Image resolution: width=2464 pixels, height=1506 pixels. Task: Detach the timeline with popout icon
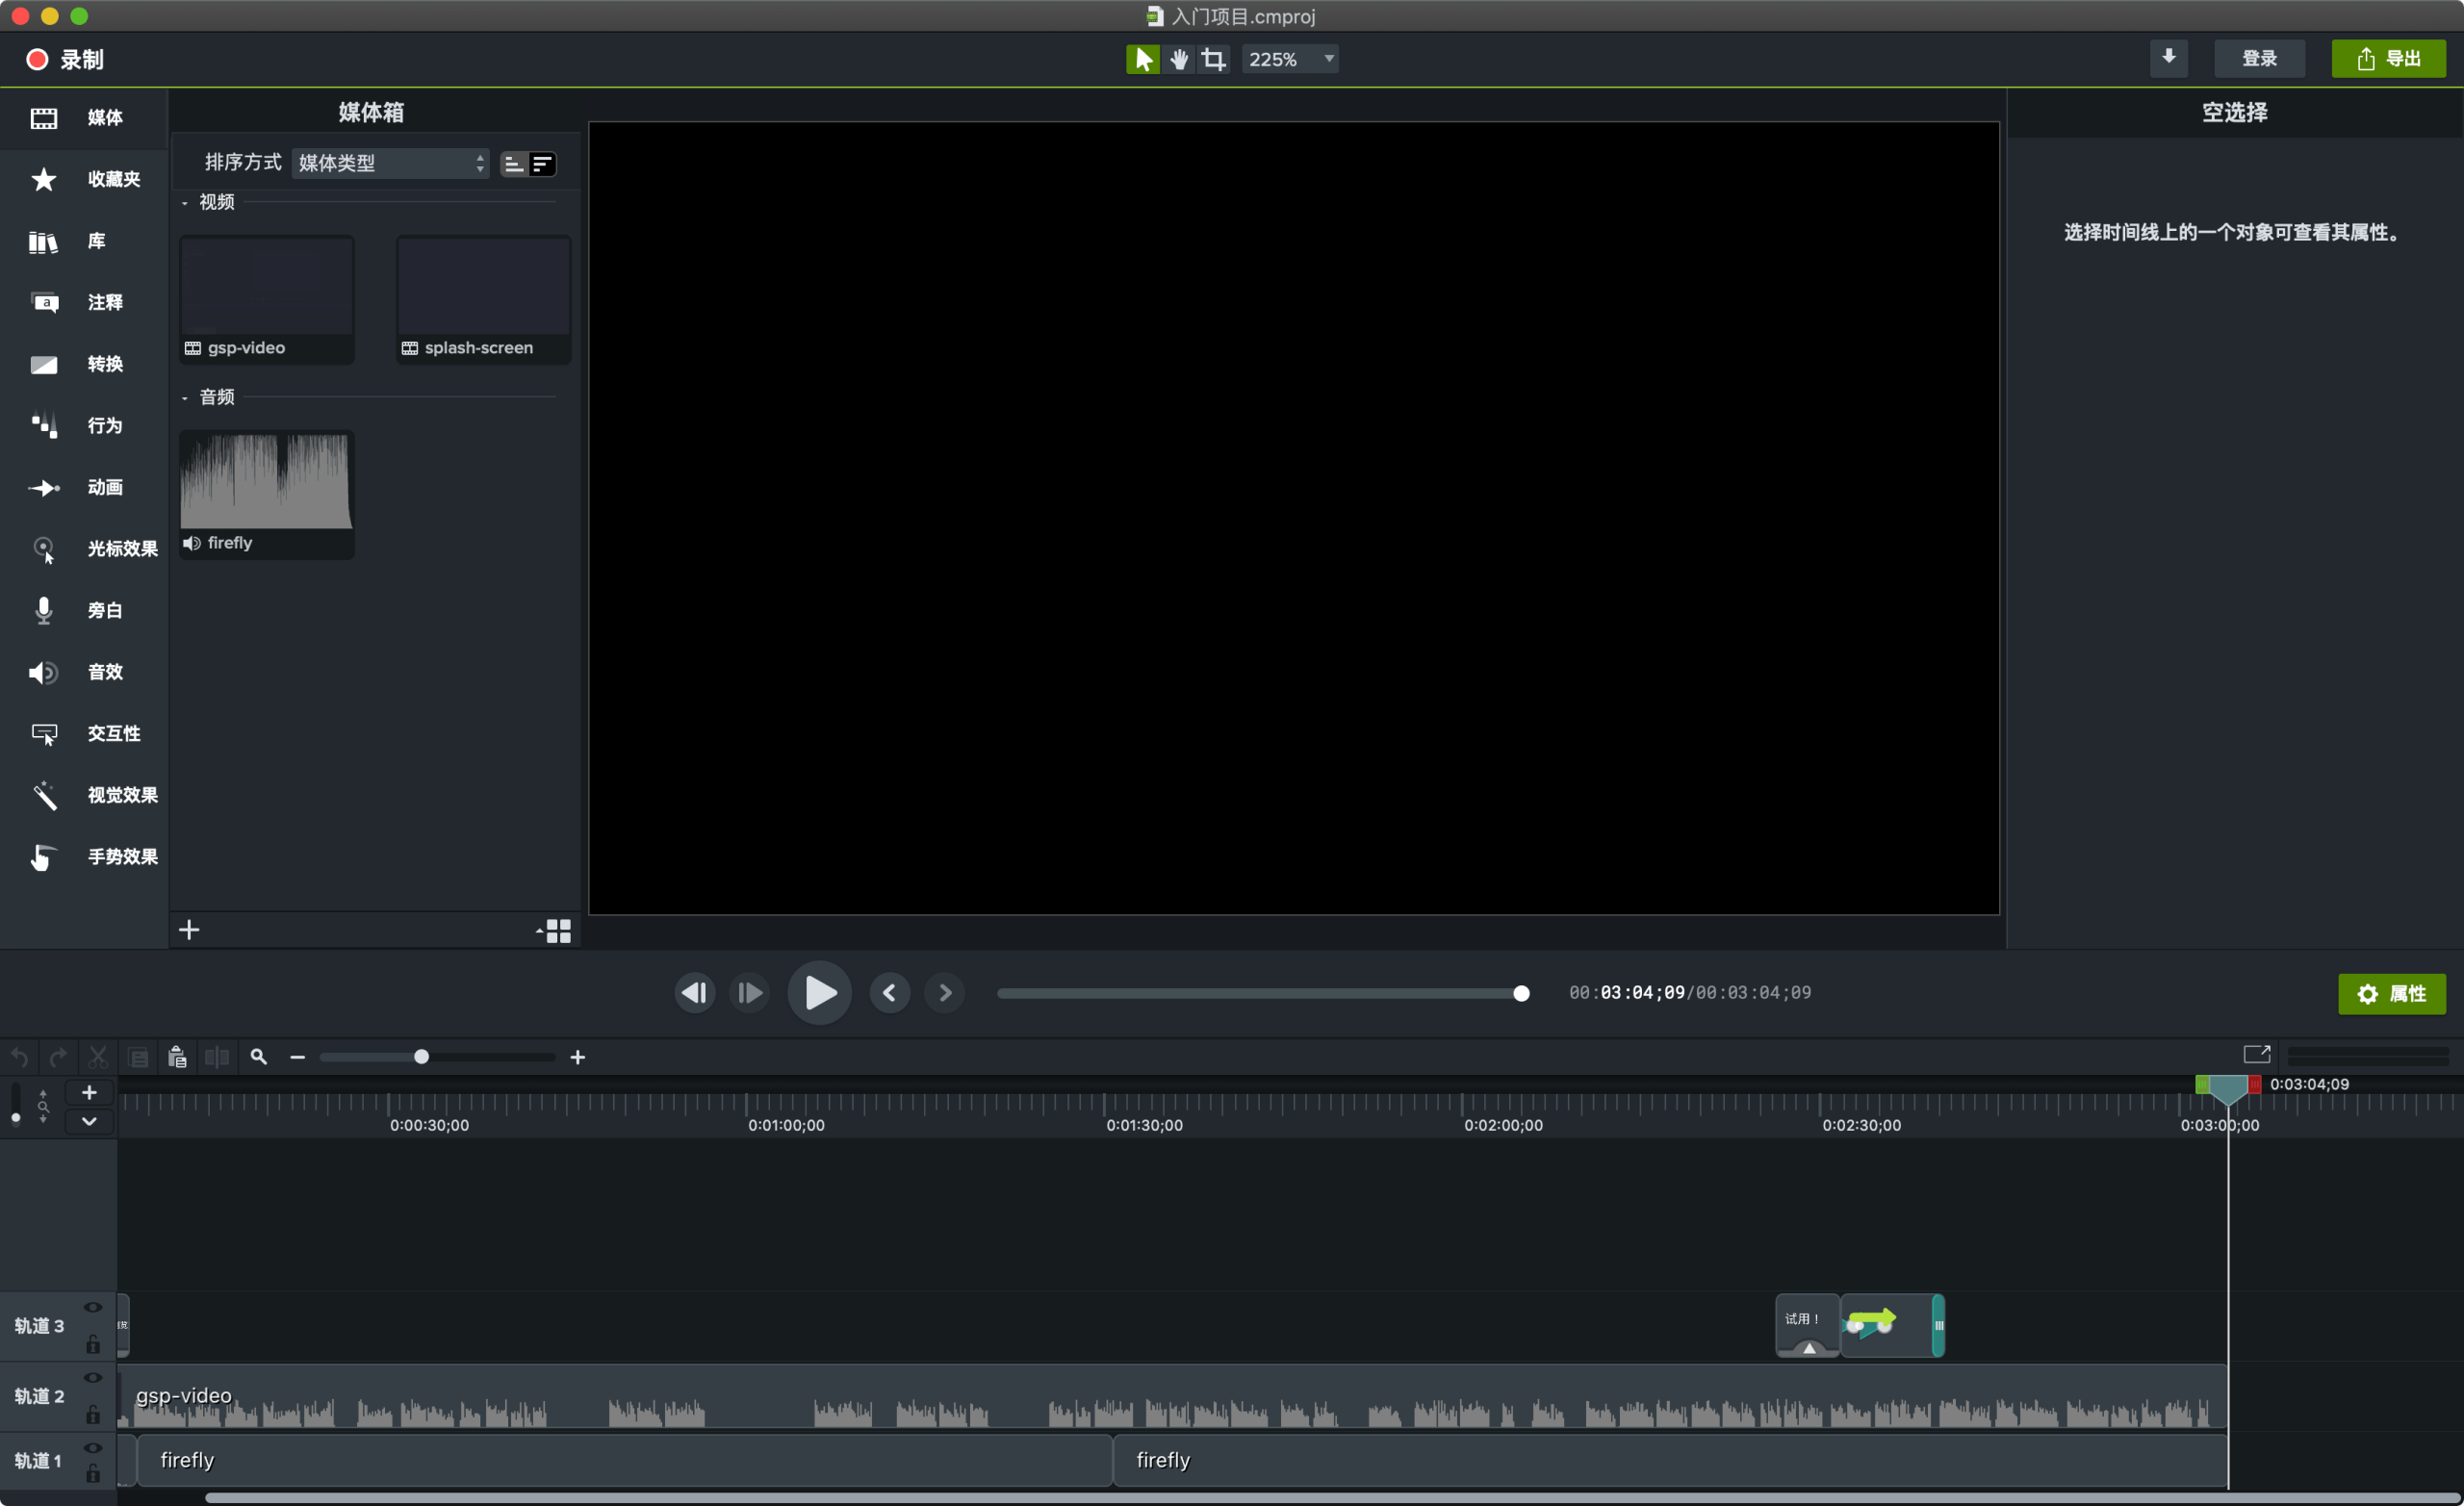pyautogui.click(x=2256, y=1054)
